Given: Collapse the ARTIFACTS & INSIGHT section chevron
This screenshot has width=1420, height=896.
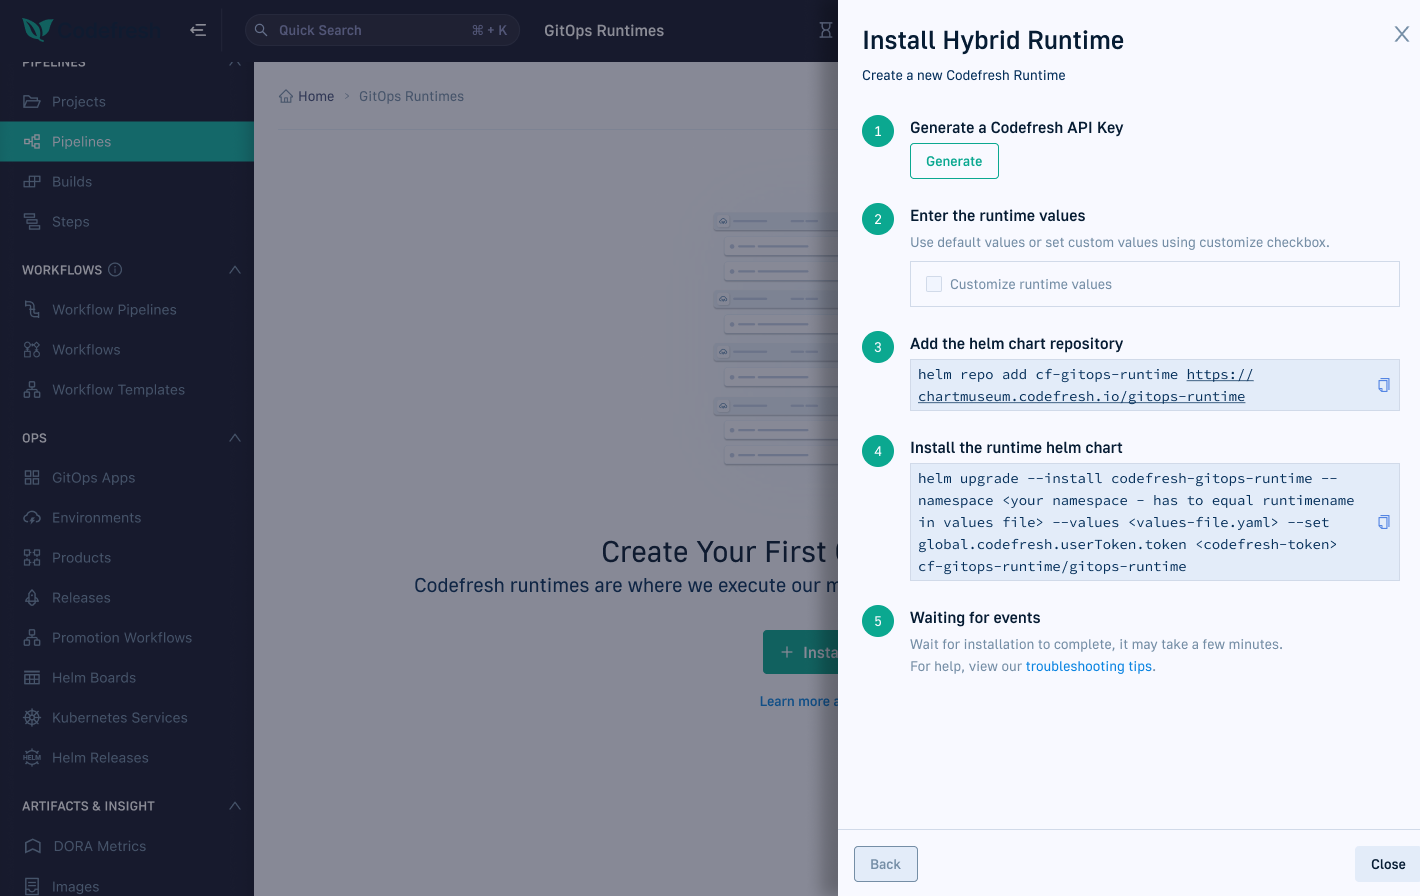Looking at the screenshot, I should [235, 806].
